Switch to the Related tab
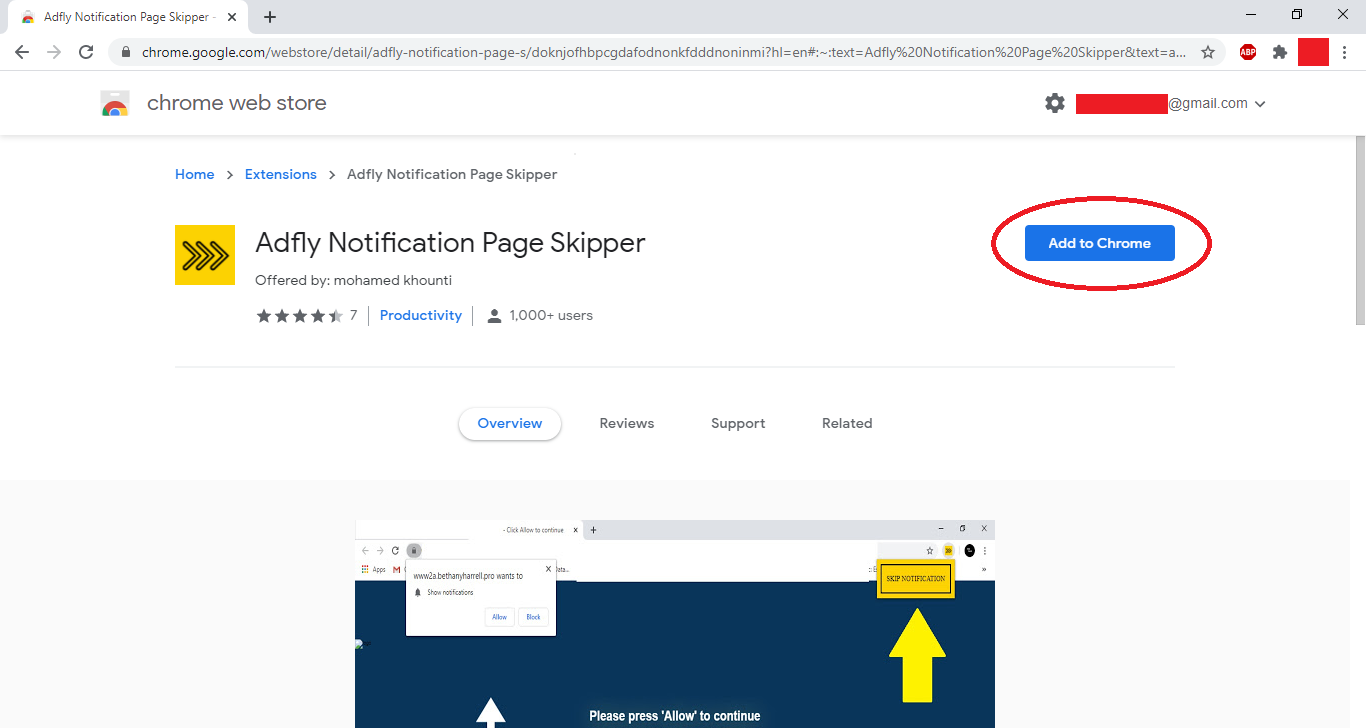 847,423
